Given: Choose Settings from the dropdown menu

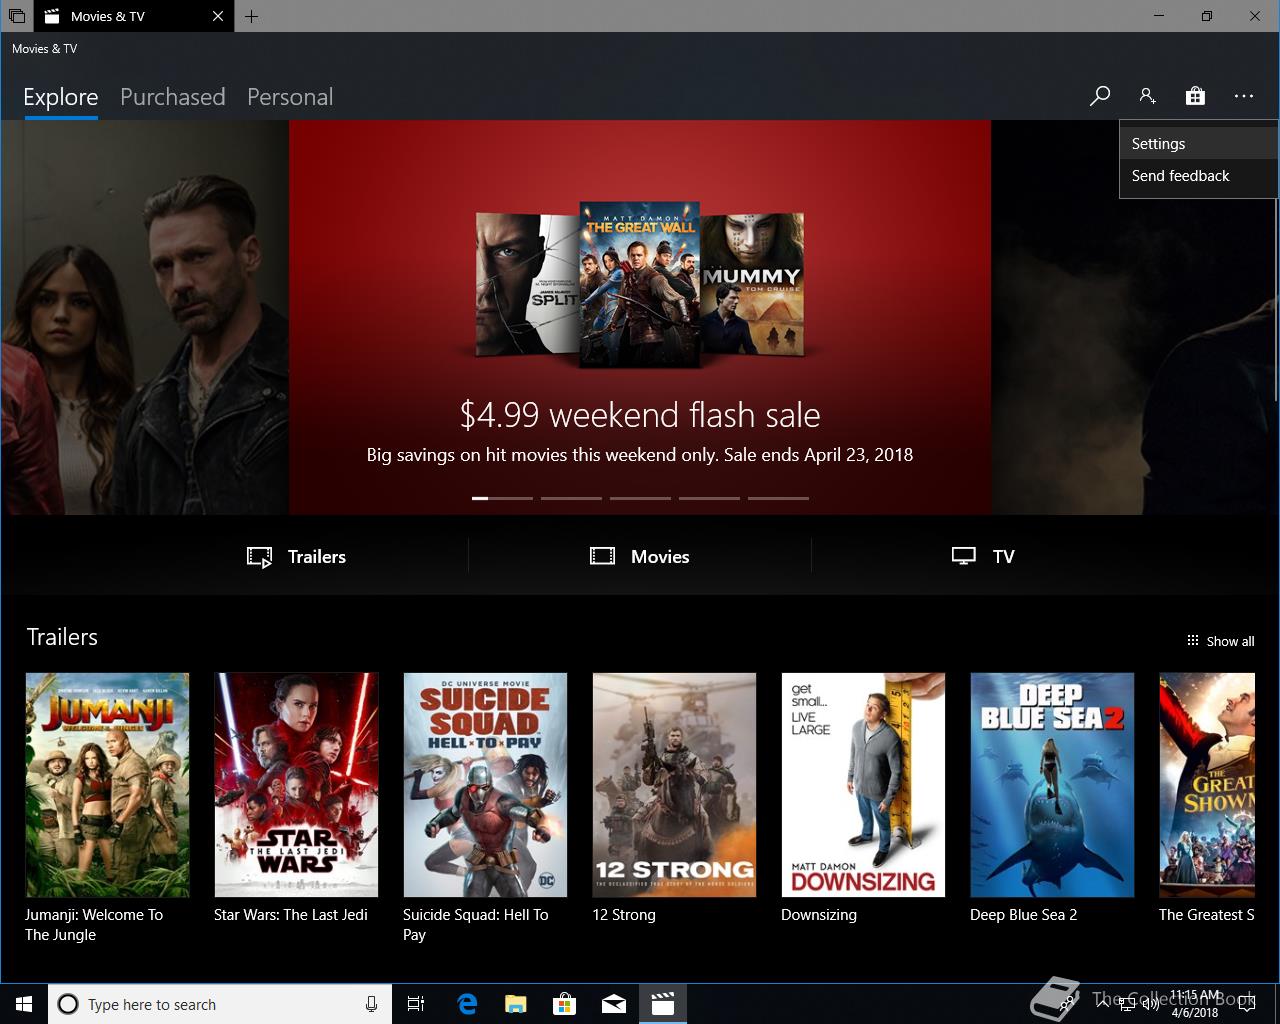Looking at the screenshot, I should point(1199,144).
